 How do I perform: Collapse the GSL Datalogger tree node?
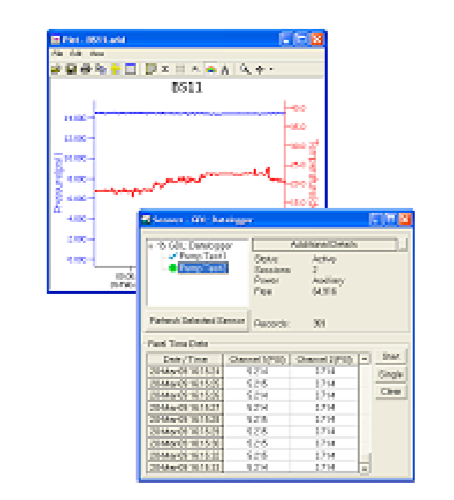(x=151, y=246)
